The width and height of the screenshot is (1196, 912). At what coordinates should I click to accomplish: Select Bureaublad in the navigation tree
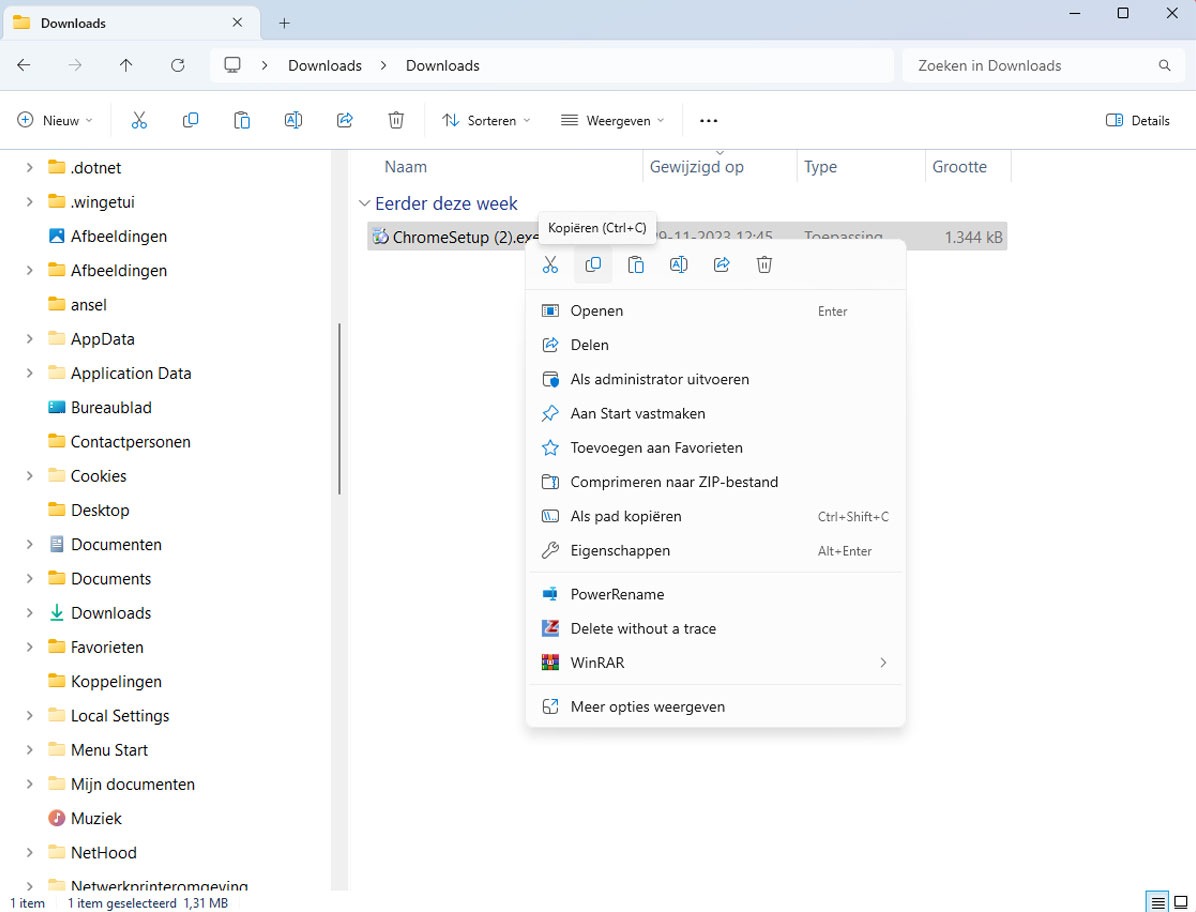pos(99,408)
